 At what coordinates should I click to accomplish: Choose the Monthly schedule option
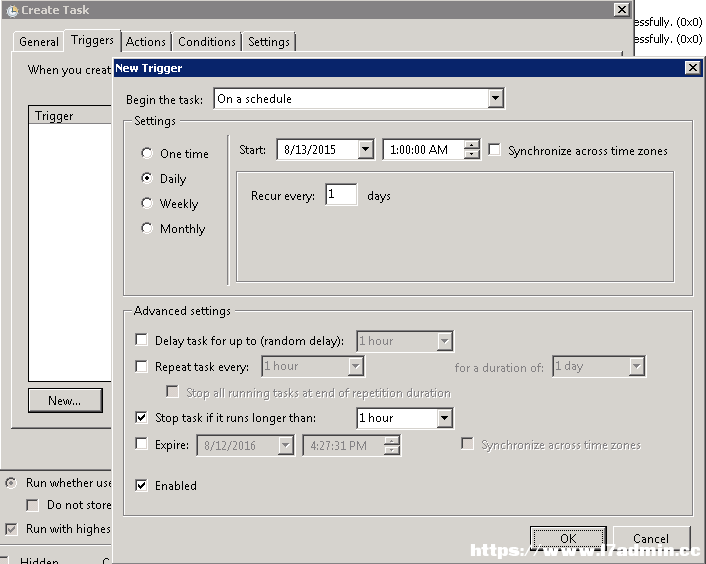(147, 228)
